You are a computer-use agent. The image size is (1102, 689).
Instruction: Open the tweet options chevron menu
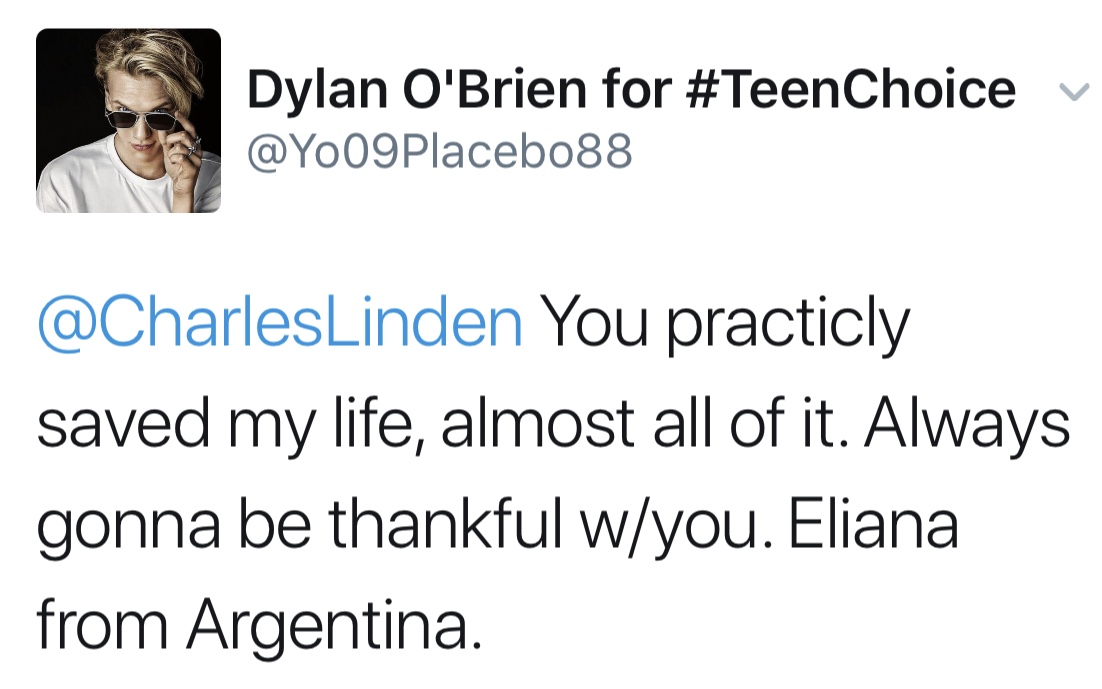click(x=1073, y=93)
